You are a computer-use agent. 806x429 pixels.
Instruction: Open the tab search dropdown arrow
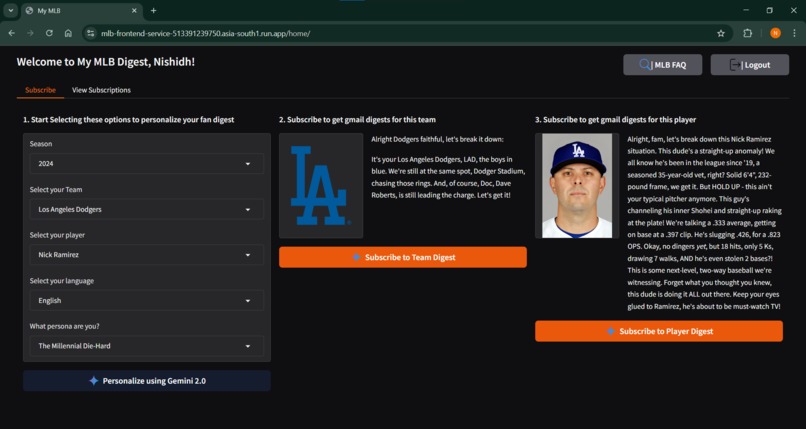point(10,10)
